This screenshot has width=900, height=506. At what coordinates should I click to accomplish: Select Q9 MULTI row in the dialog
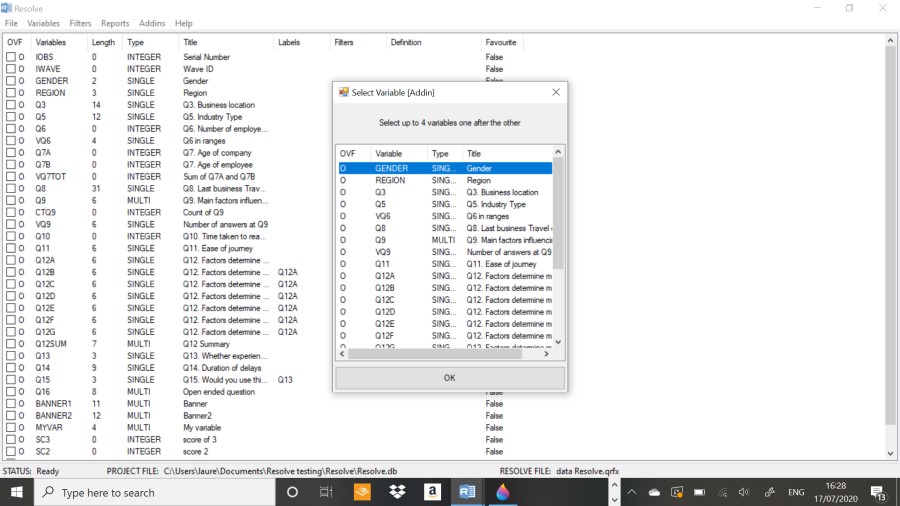coord(445,240)
